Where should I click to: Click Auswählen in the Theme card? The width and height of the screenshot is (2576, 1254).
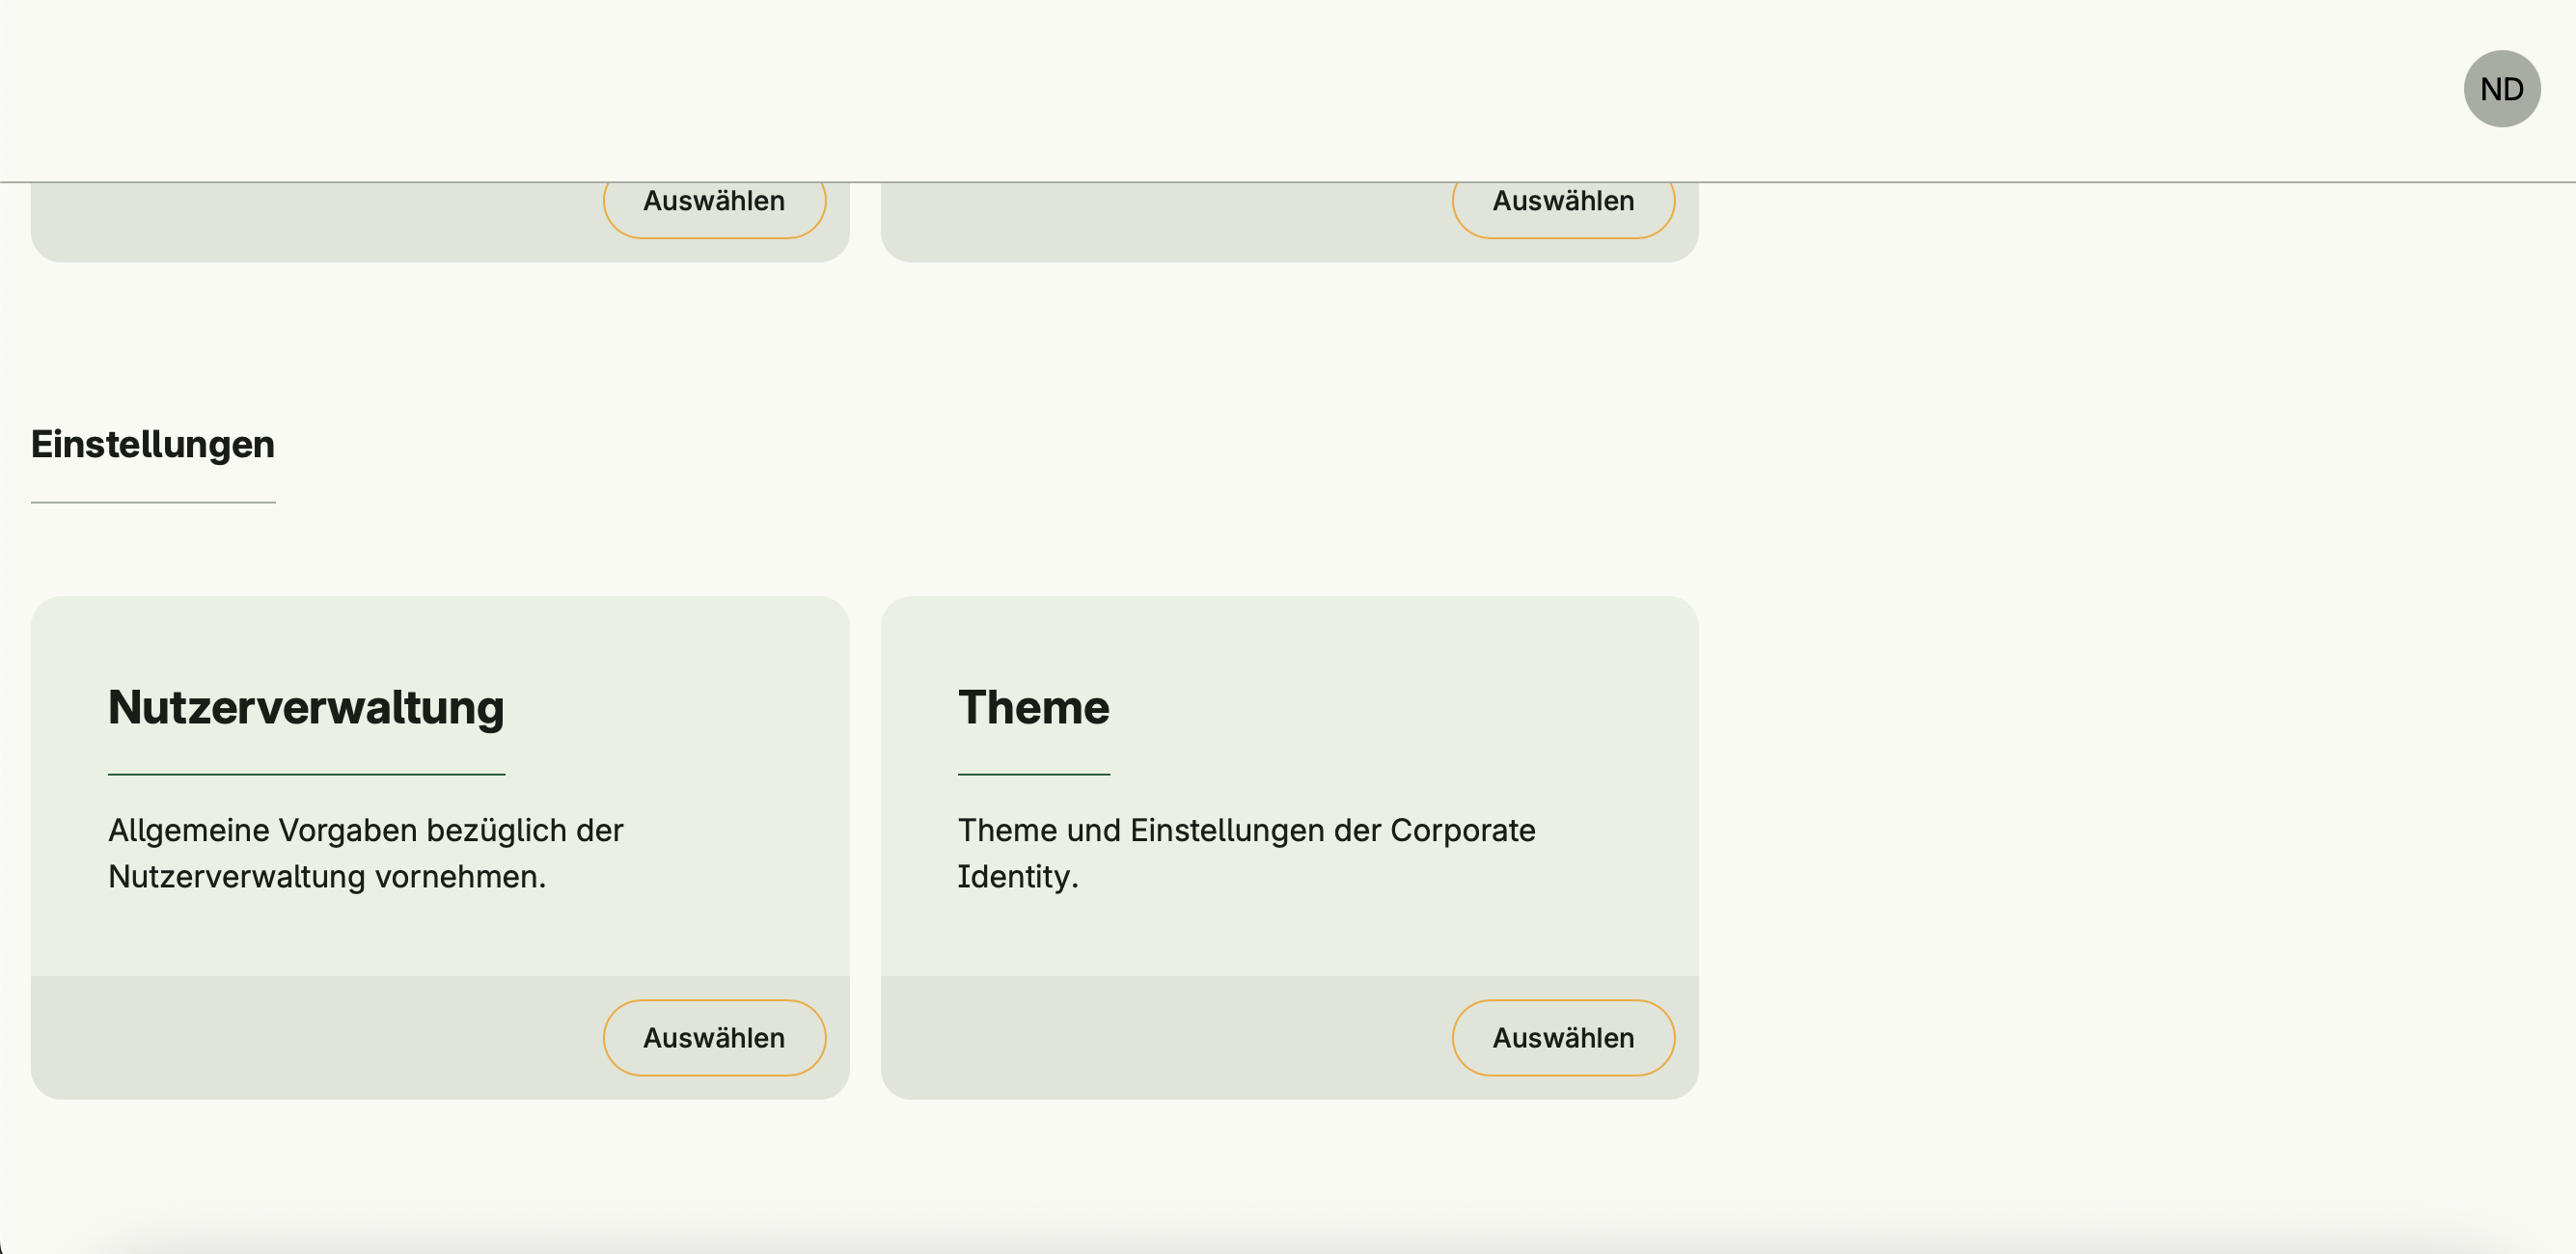(x=1562, y=1037)
